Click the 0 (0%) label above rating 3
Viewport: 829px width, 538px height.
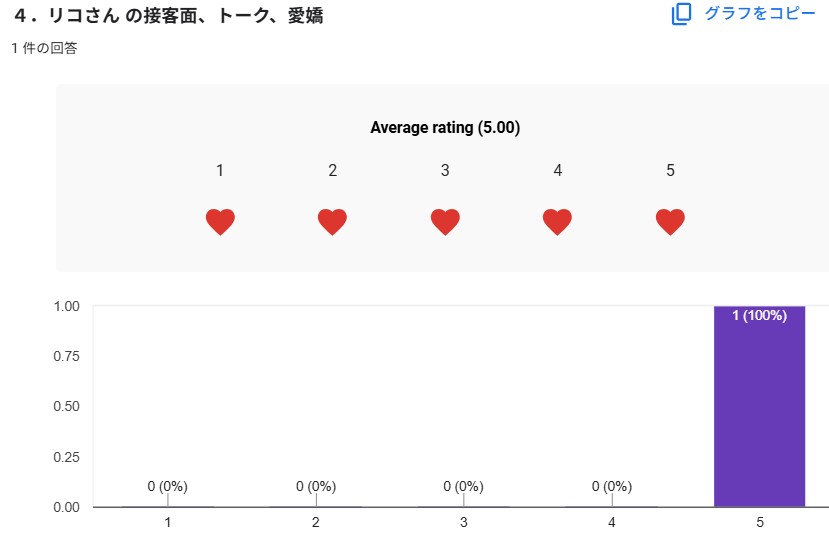pos(463,487)
